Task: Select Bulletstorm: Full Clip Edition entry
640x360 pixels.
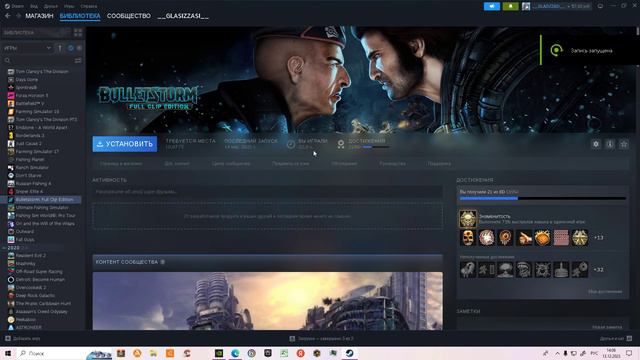Action: pos(44,200)
